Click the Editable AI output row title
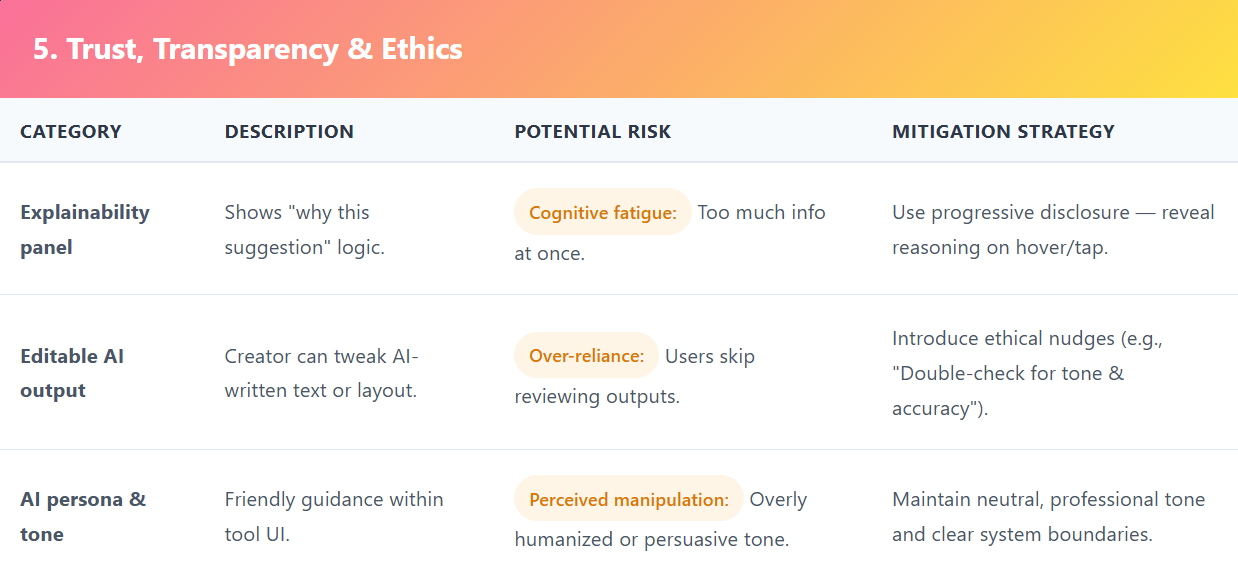This screenshot has height=573, width=1238. coord(72,373)
